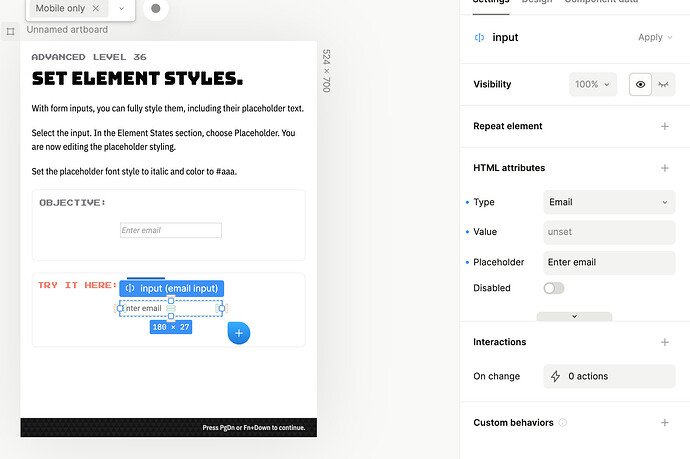Click the Custom behaviors info icon
The image size is (690, 459).
click(563, 423)
